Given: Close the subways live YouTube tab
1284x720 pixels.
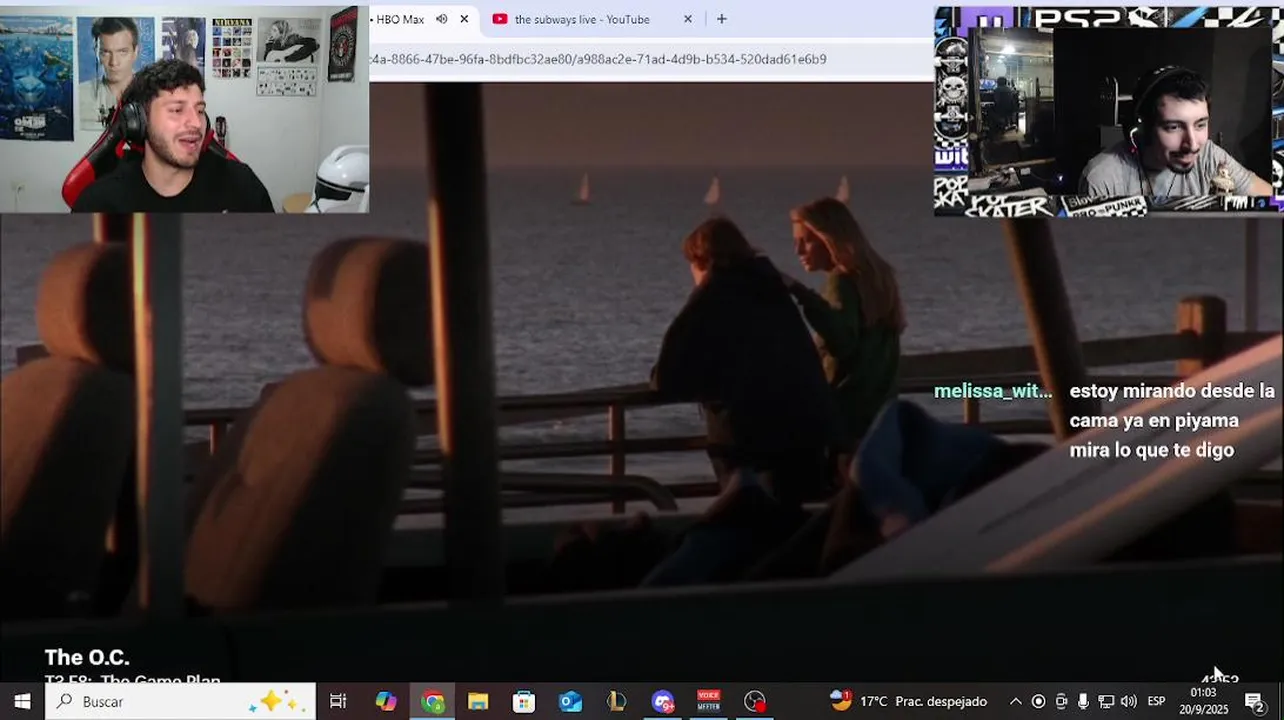Looking at the screenshot, I should (687, 19).
